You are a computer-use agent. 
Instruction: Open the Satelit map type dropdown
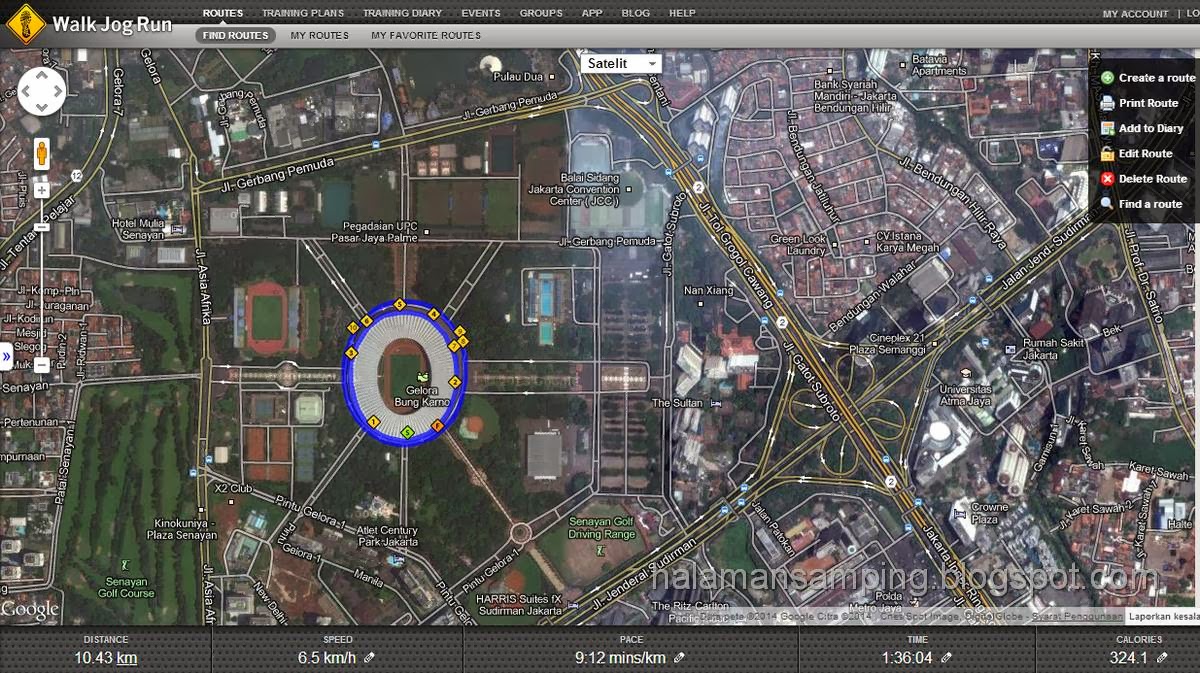click(621, 63)
